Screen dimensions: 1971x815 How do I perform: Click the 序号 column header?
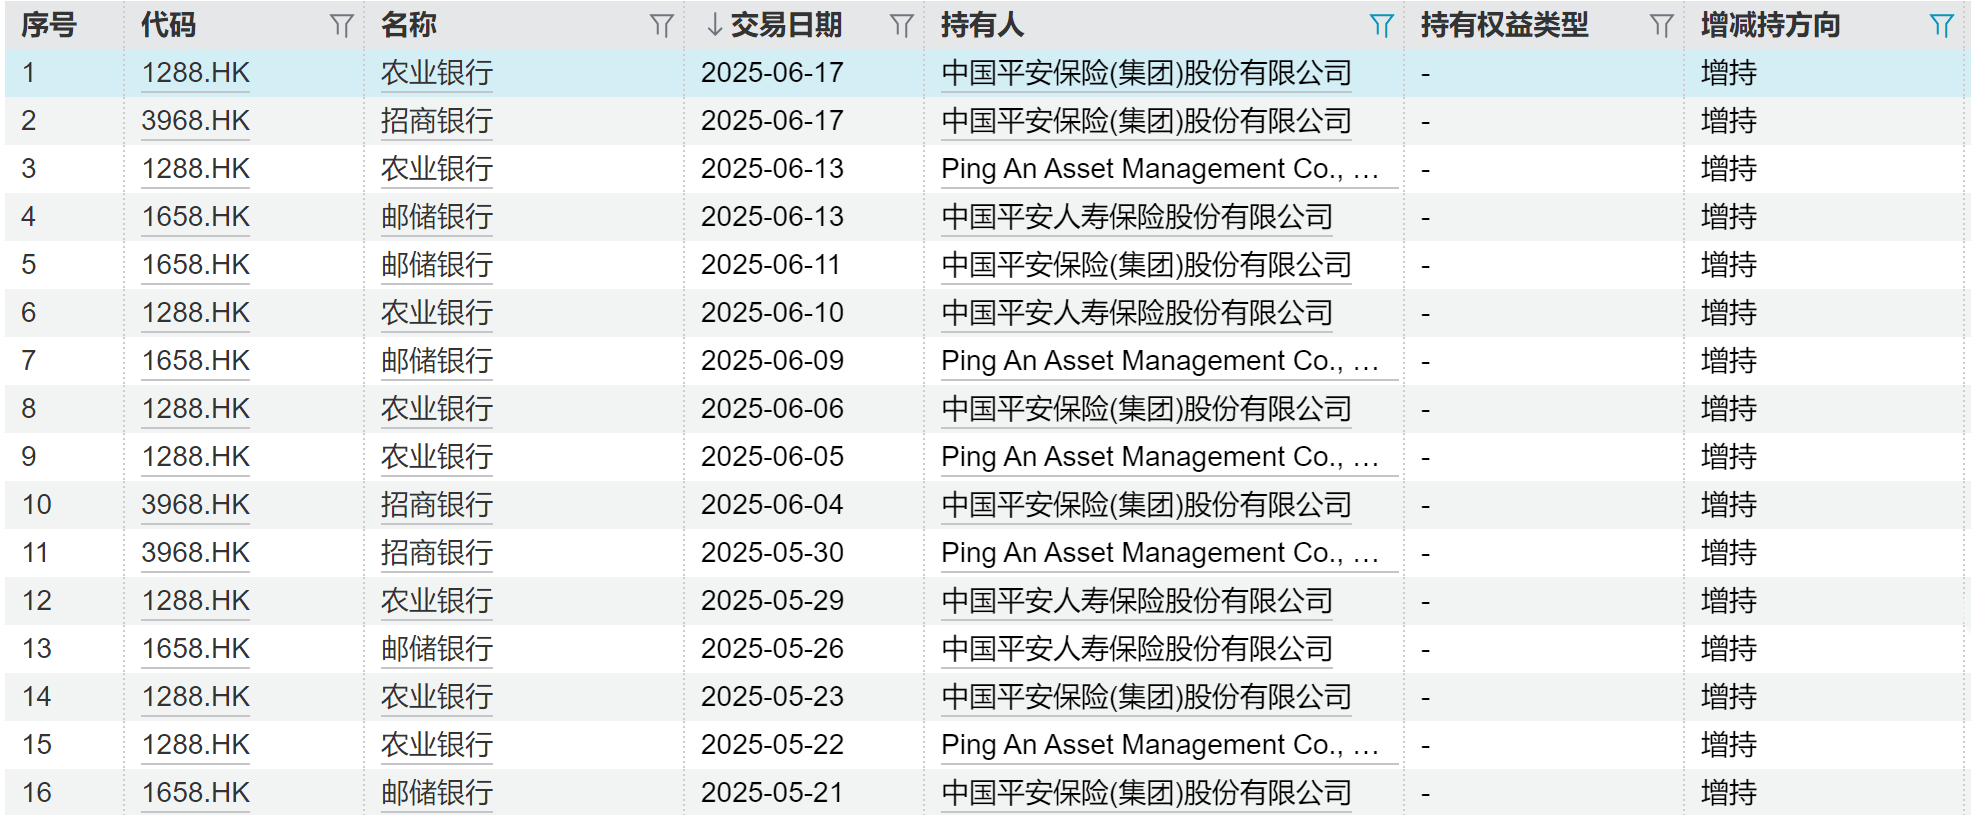click(x=49, y=25)
